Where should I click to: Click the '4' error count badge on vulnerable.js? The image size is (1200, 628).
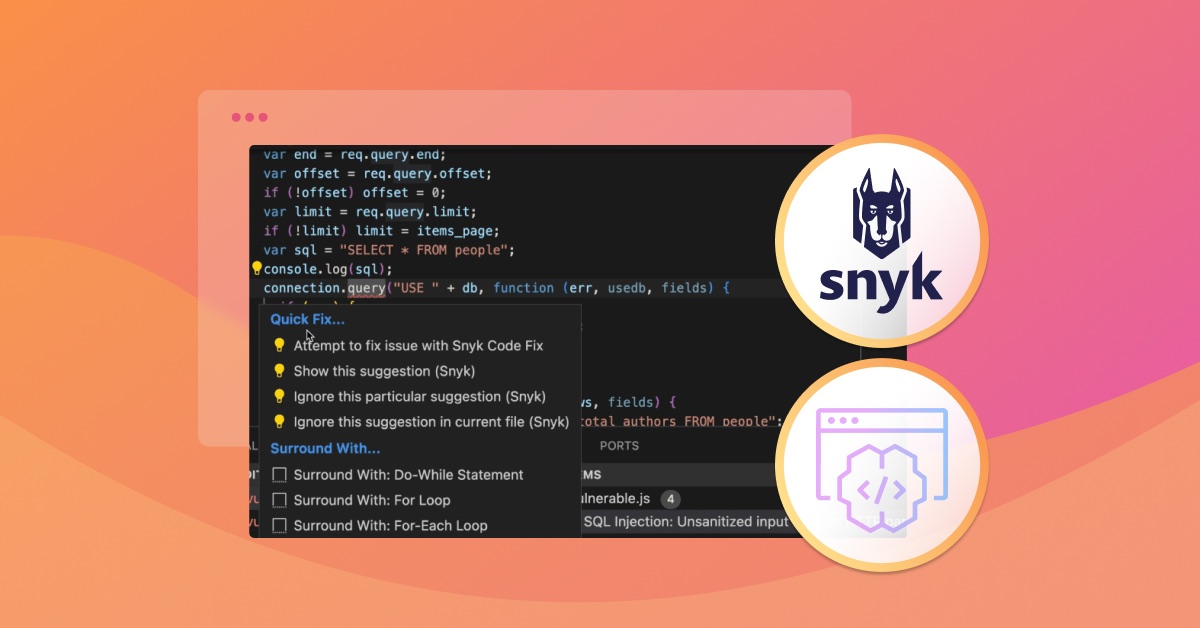(671, 498)
